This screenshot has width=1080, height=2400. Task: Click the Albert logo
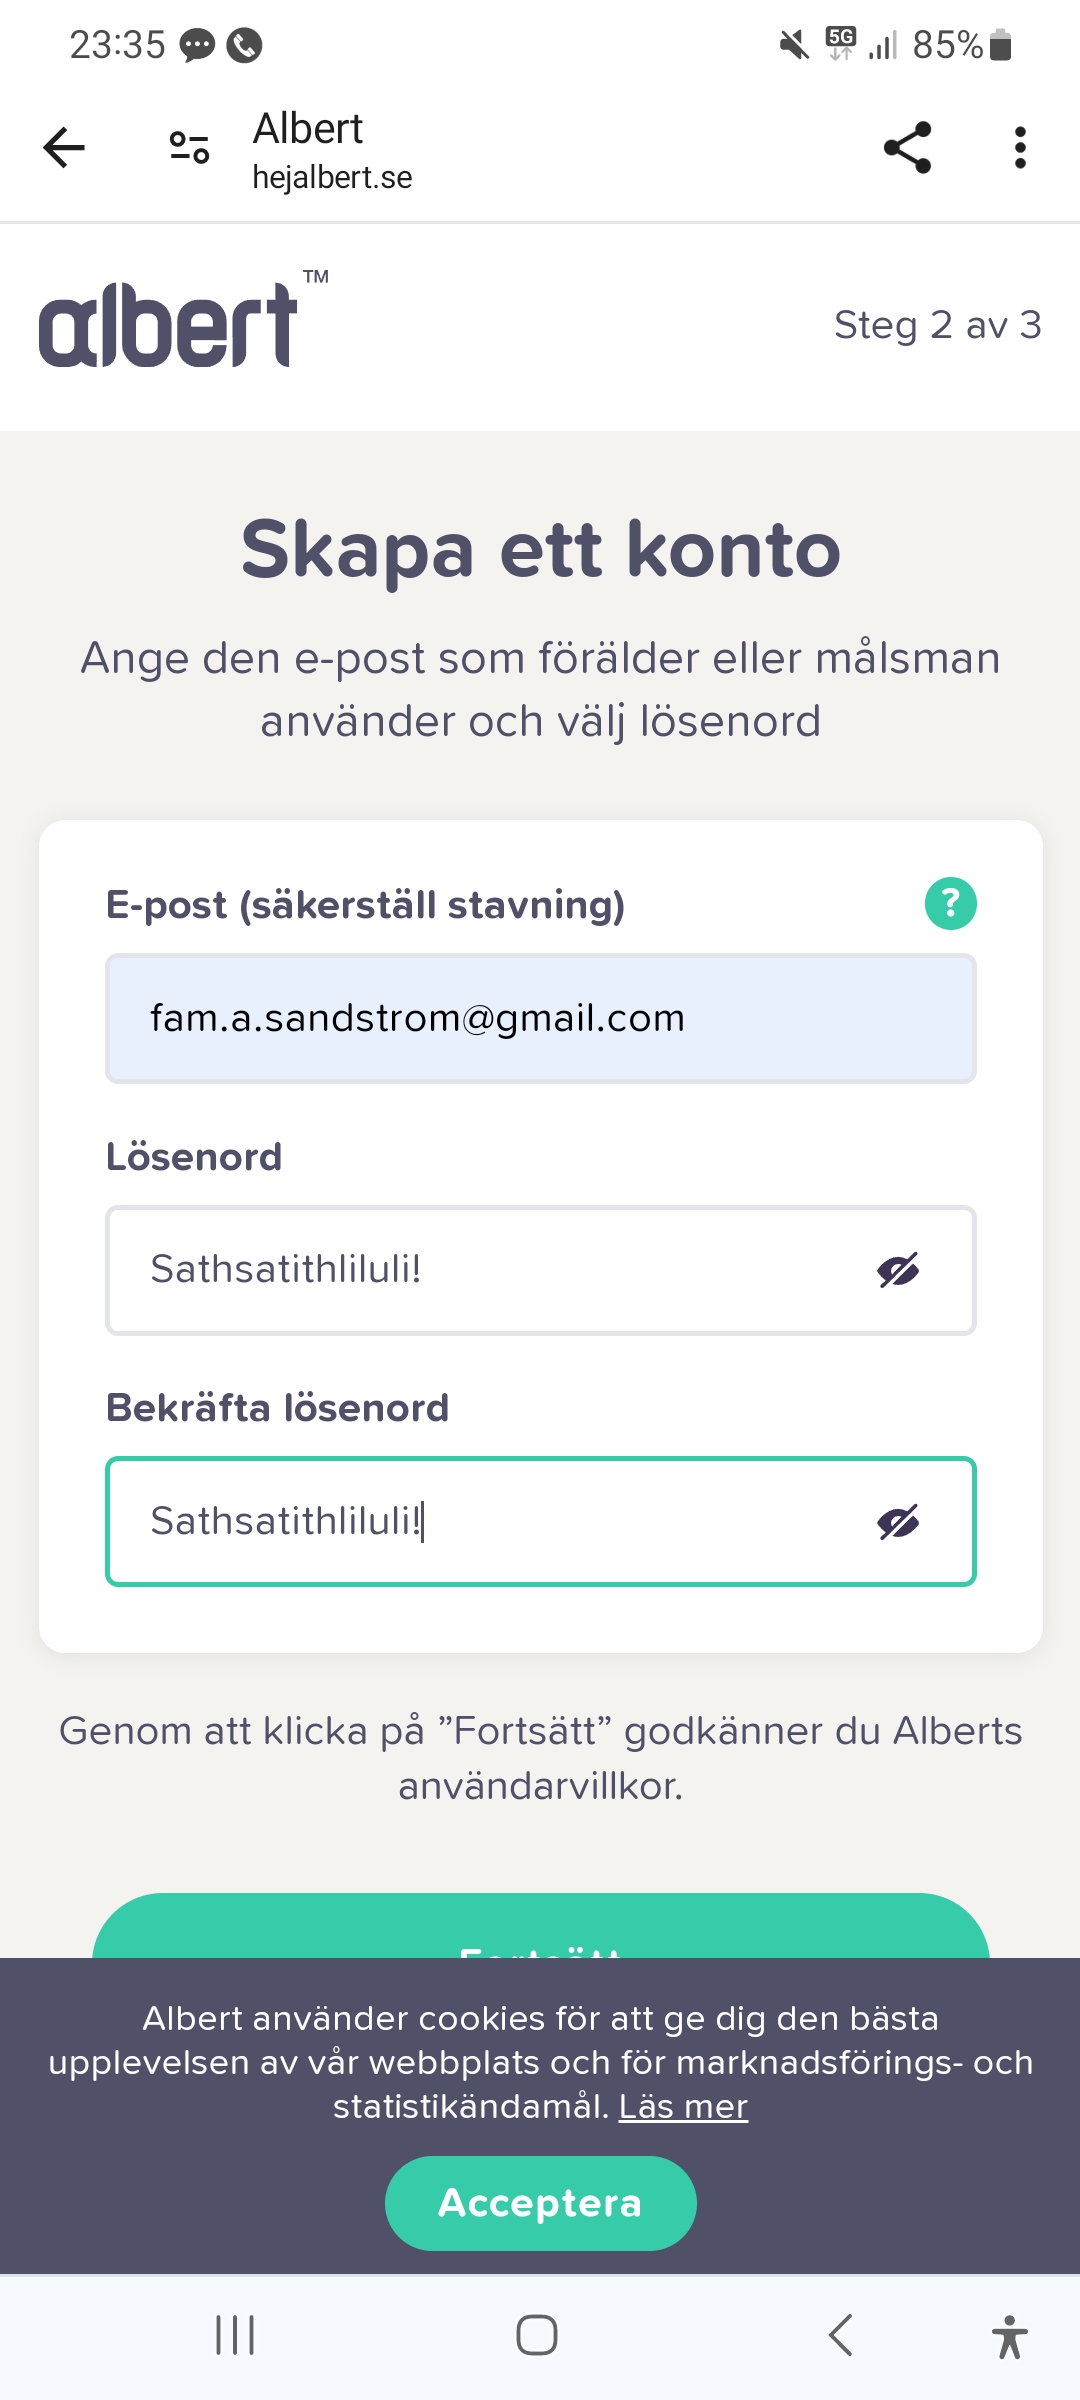point(170,325)
